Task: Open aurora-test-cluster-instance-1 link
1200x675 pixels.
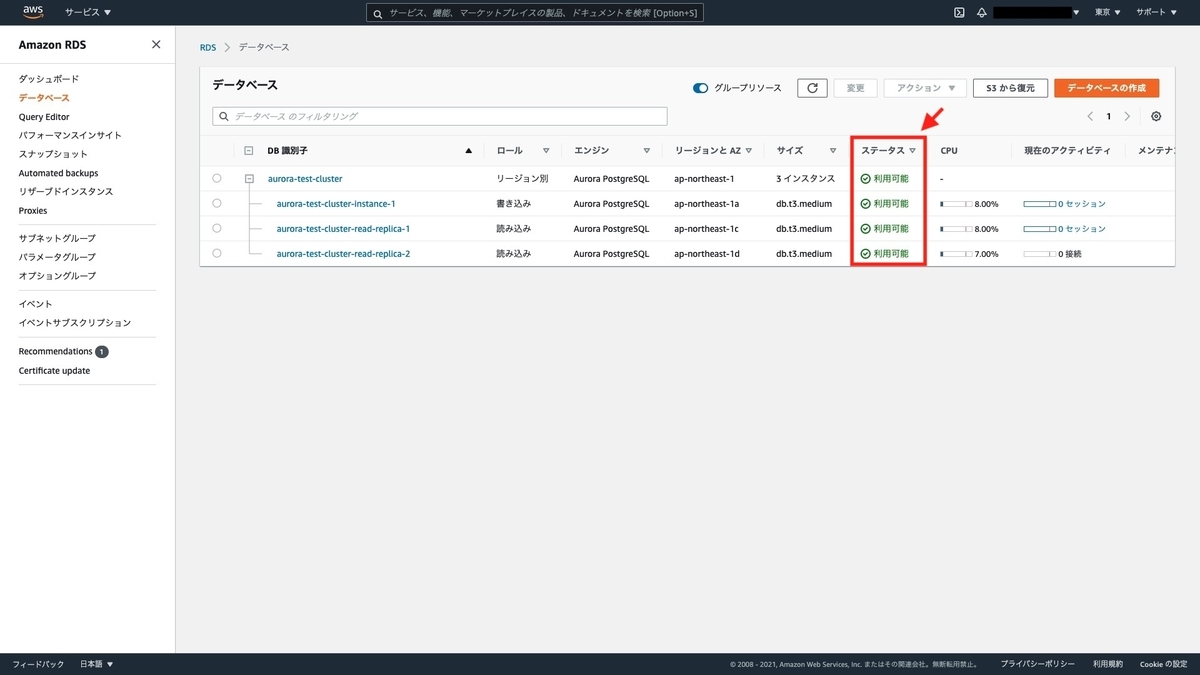Action: pyautogui.click(x=336, y=203)
